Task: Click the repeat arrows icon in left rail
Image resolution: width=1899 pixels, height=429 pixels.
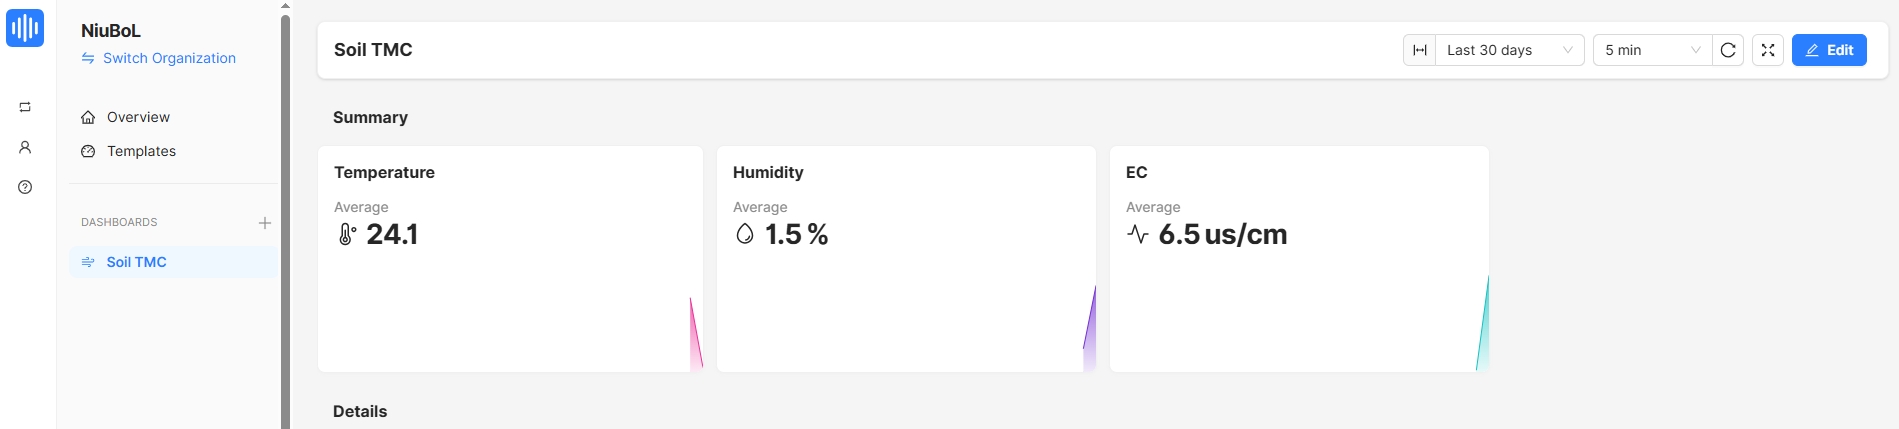Action: tap(25, 107)
